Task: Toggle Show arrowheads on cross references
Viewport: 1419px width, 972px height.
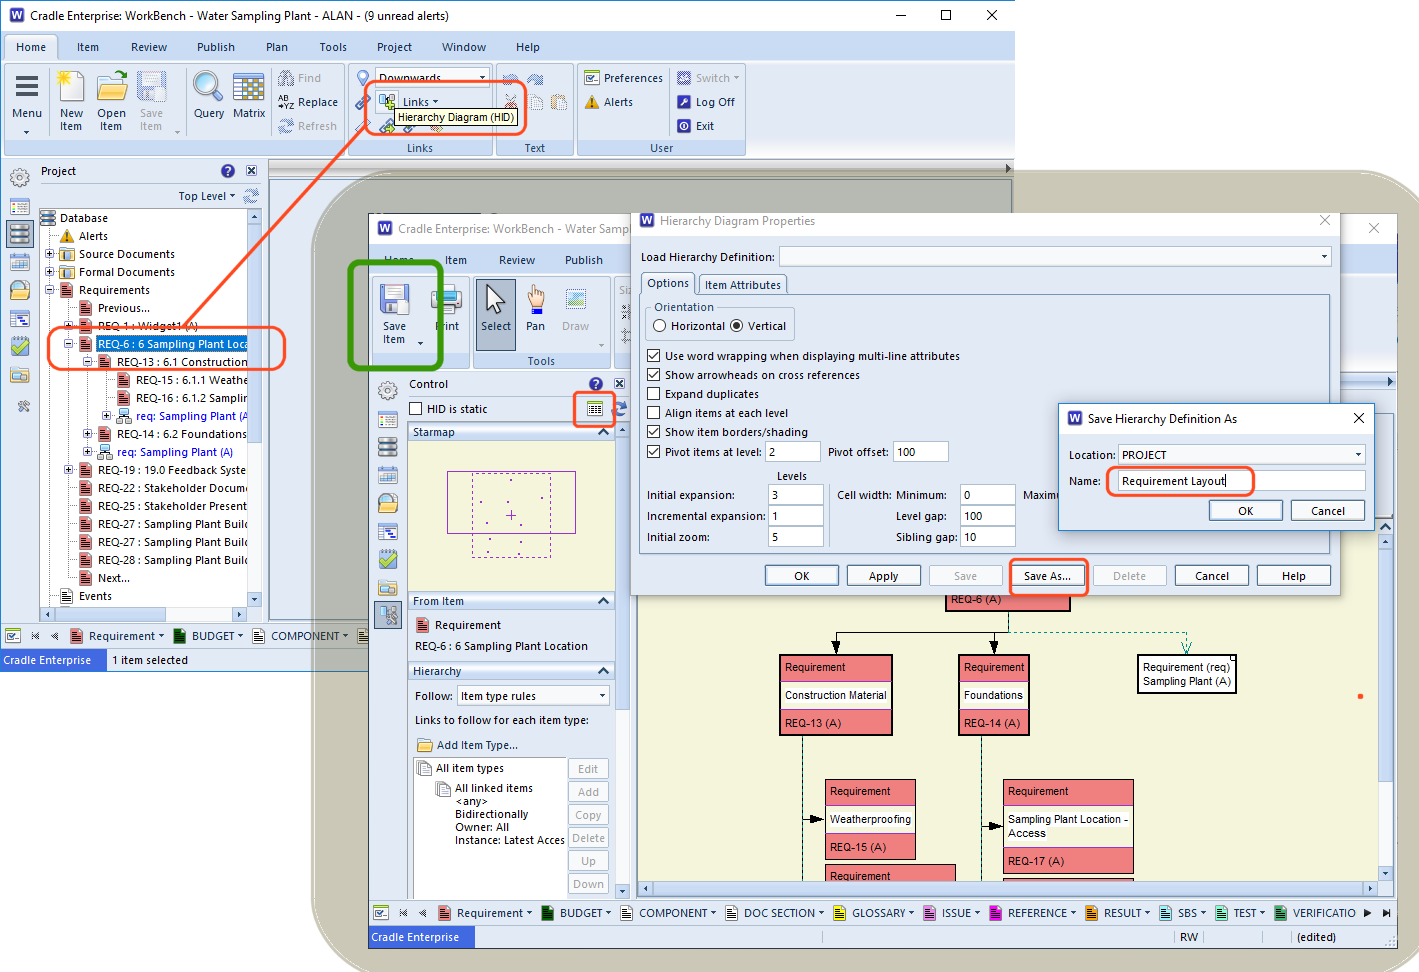Action: point(654,375)
